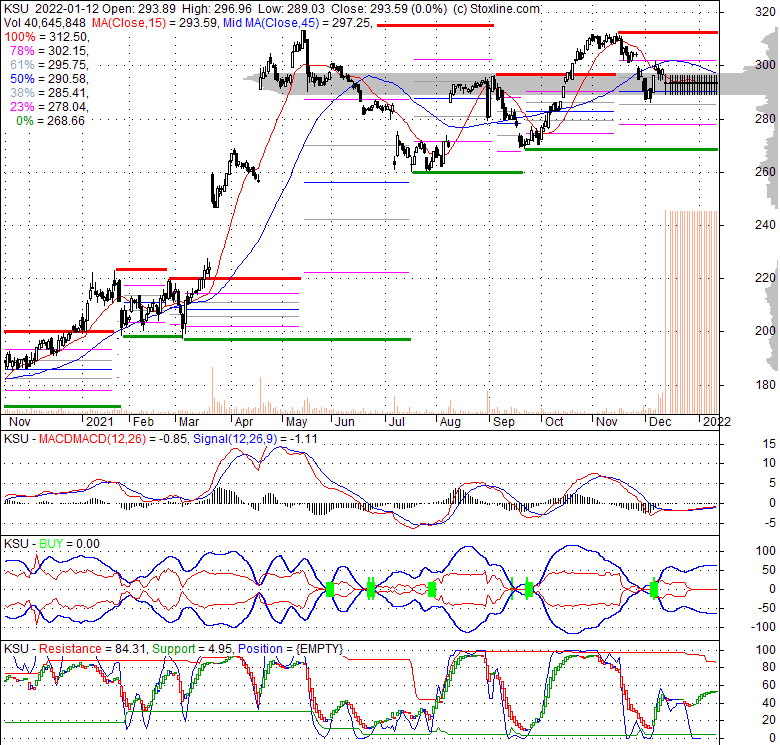Image resolution: width=780 pixels, height=745 pixels.
Task: Click the Position = {EMPTY} label
Action: [291, 649]
